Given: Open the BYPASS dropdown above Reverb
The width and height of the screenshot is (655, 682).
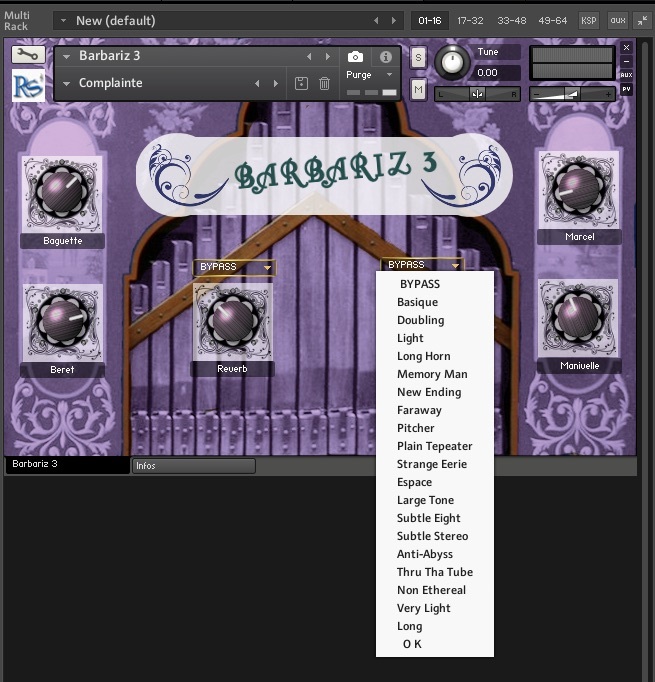Looking at the screenshot, I should (x=234, y=267).
